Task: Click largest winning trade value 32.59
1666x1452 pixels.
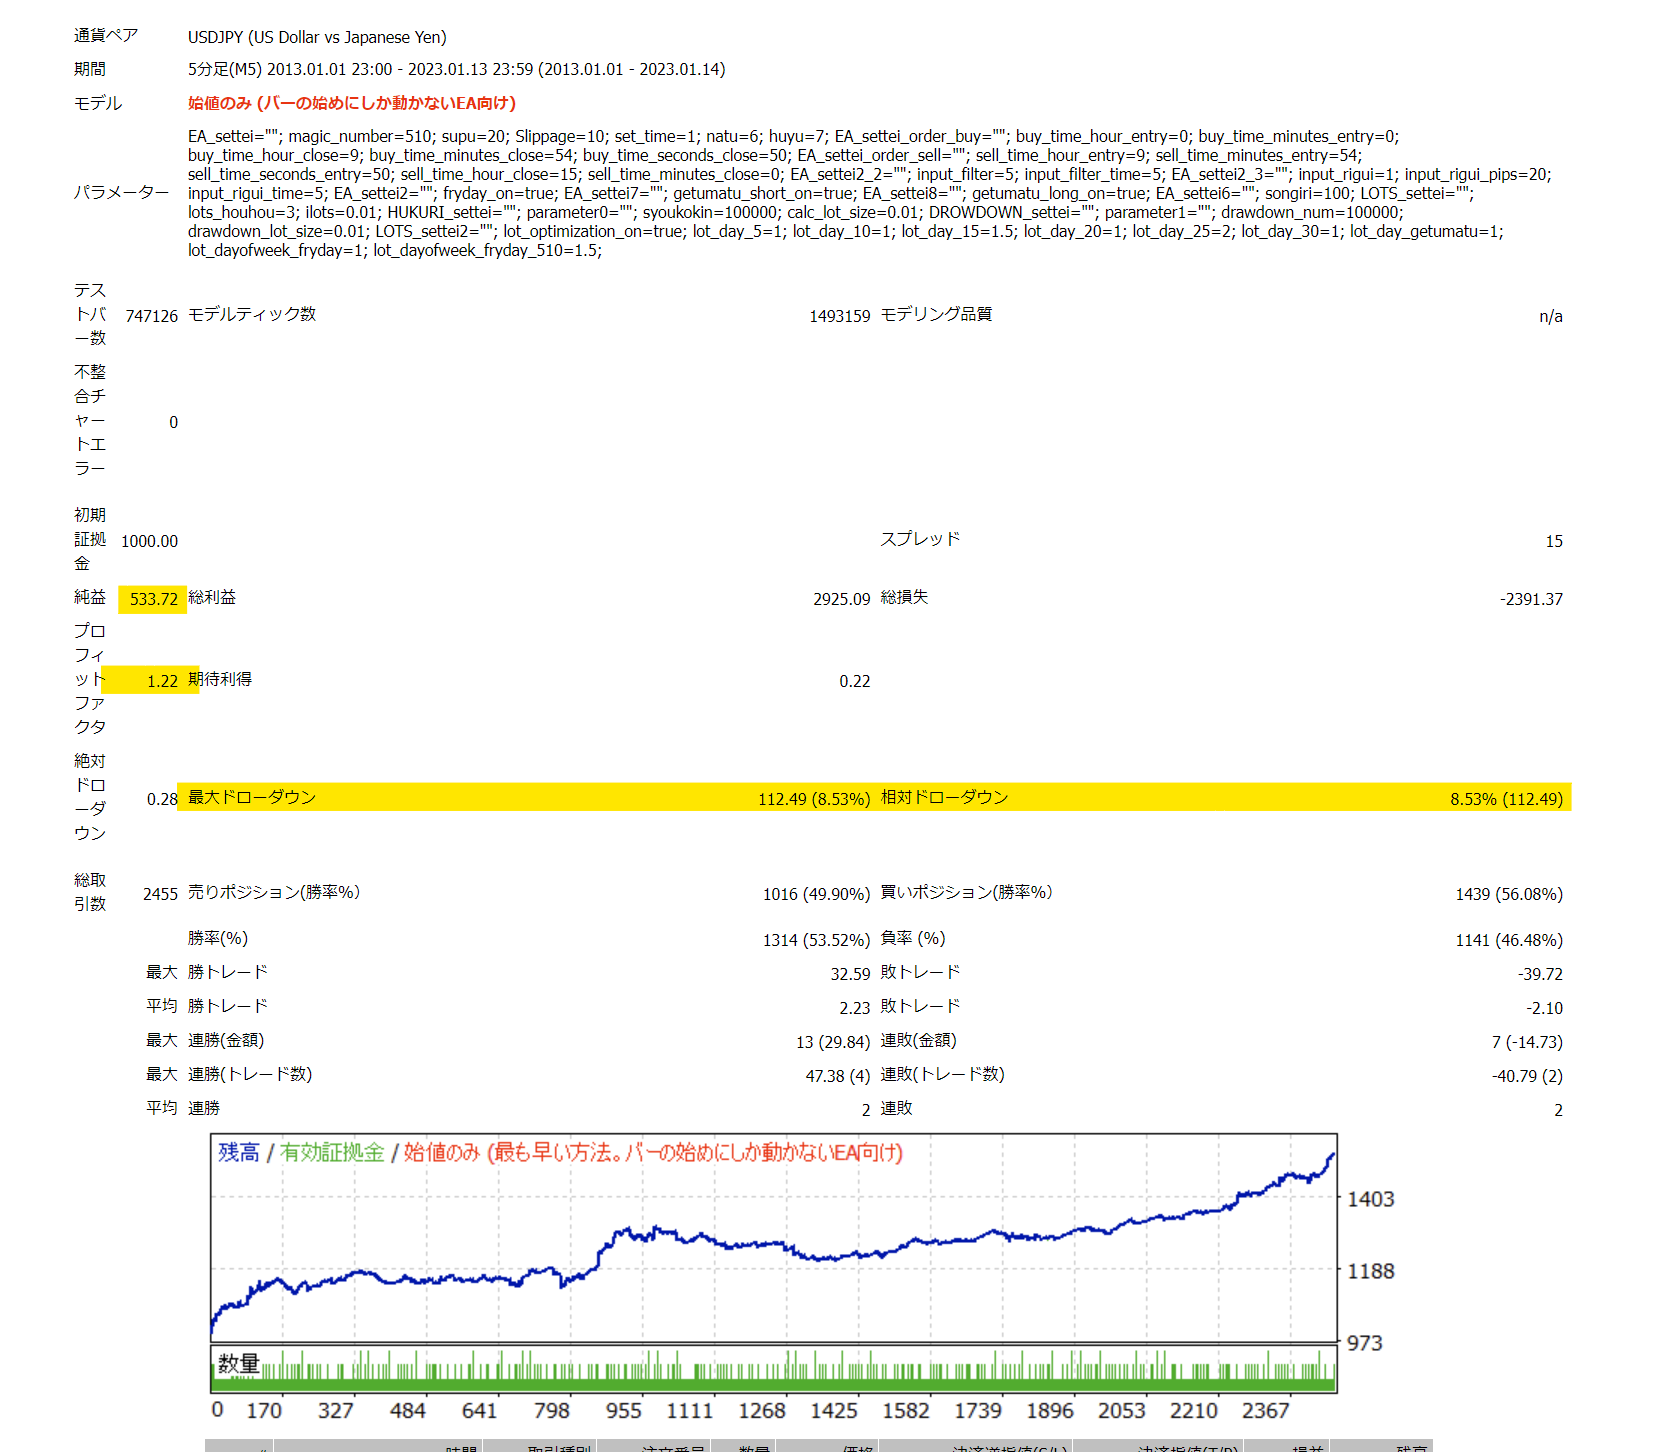Action: coord(850,974)
